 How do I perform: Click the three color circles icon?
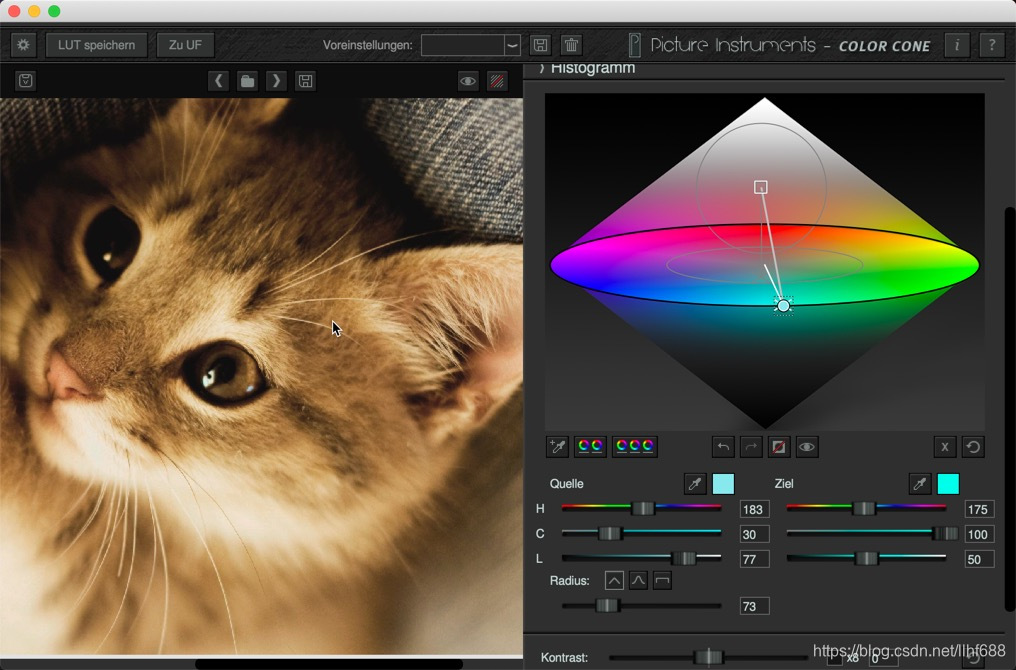coord(635,446)
